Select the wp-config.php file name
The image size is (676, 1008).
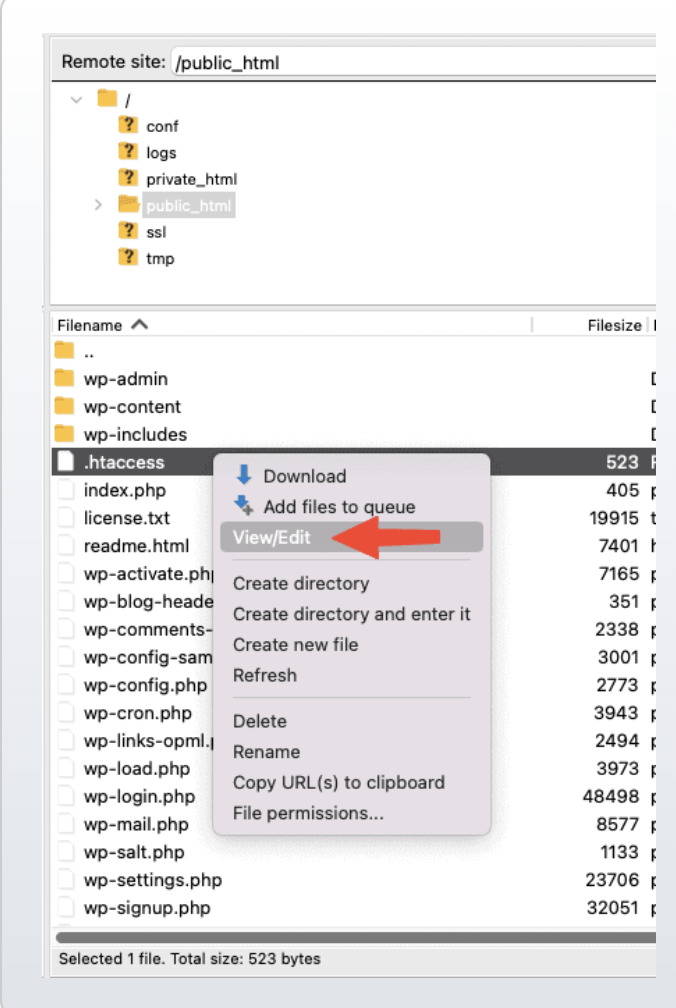pyautogui.click(x=145, y=685)
